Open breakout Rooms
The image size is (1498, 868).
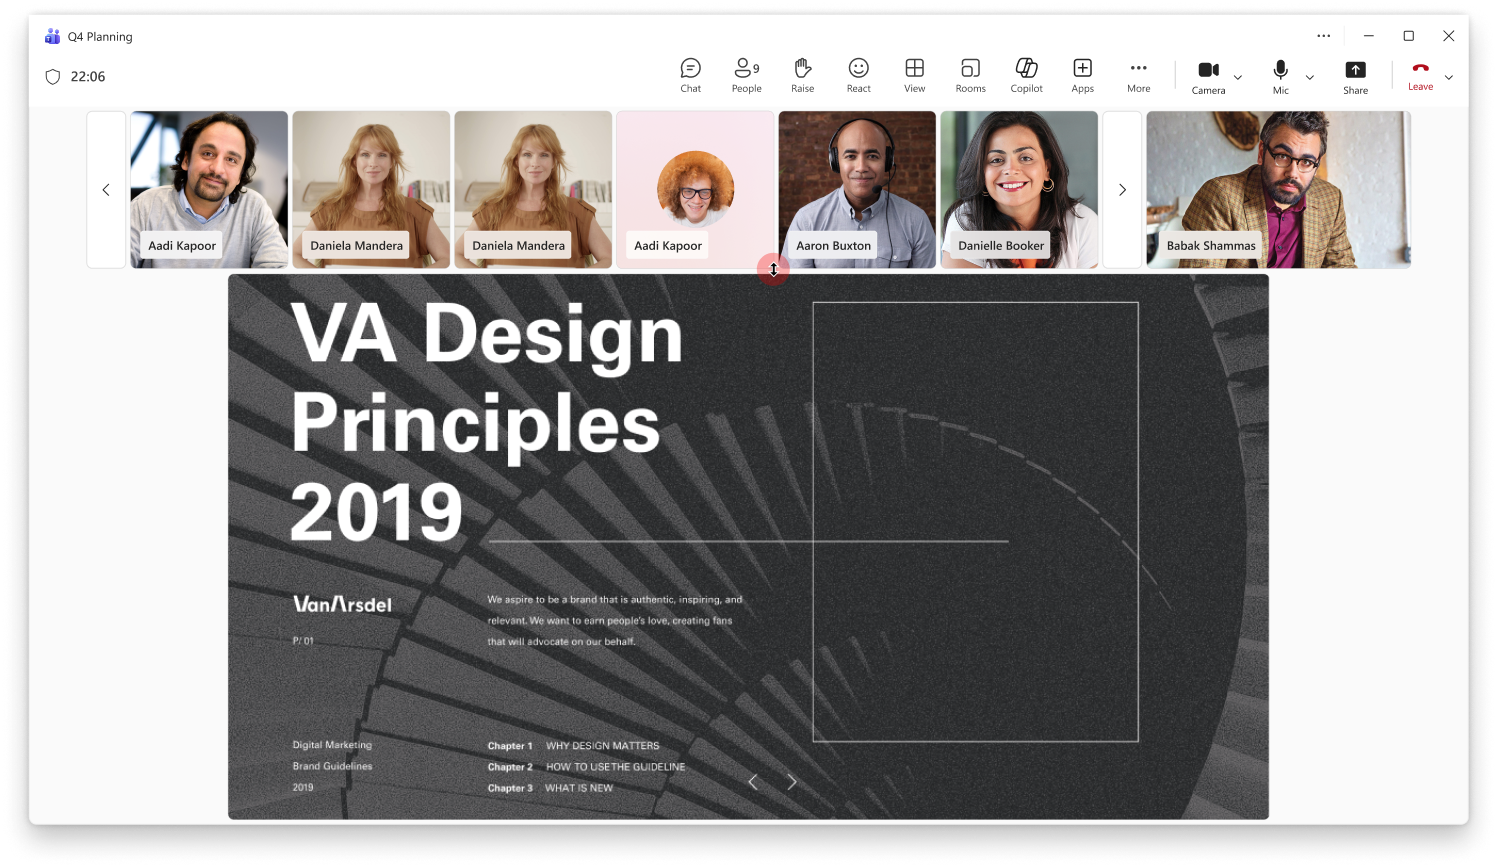click(x=970, y=75)
